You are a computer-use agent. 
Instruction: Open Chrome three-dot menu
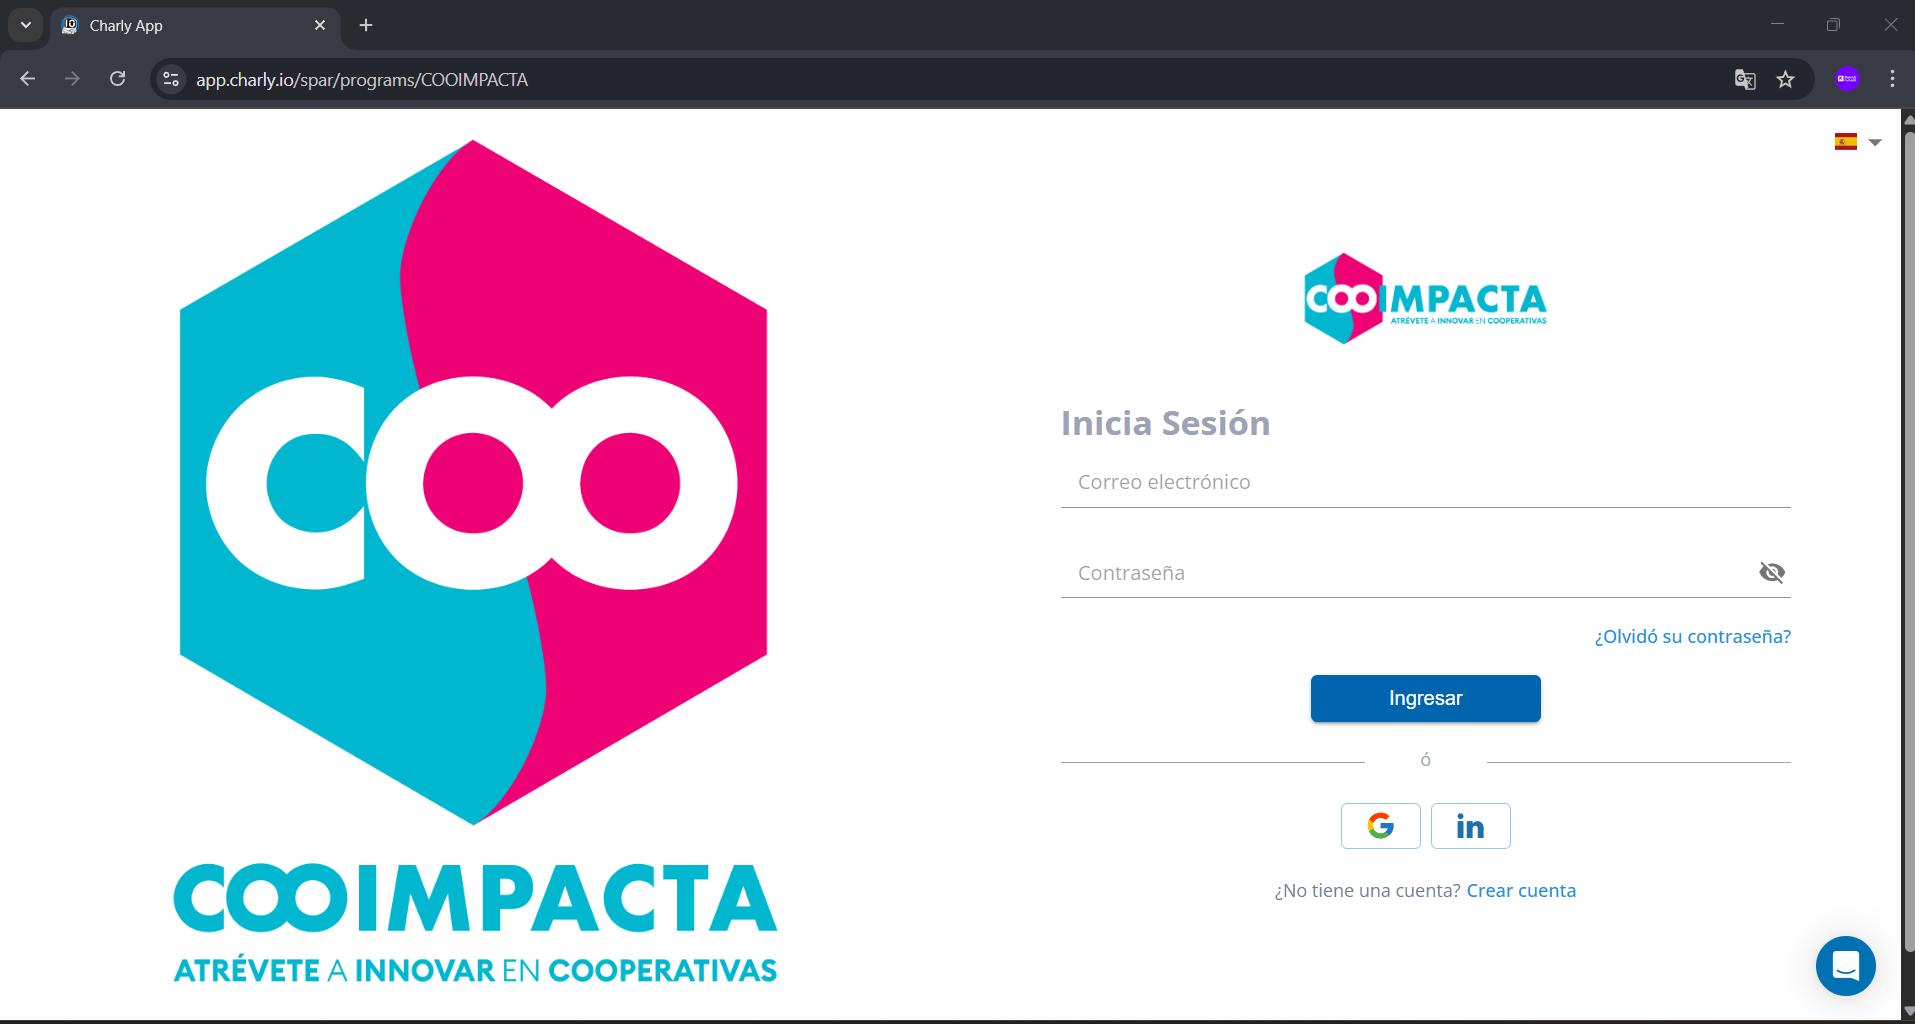tap(1892, 79)
